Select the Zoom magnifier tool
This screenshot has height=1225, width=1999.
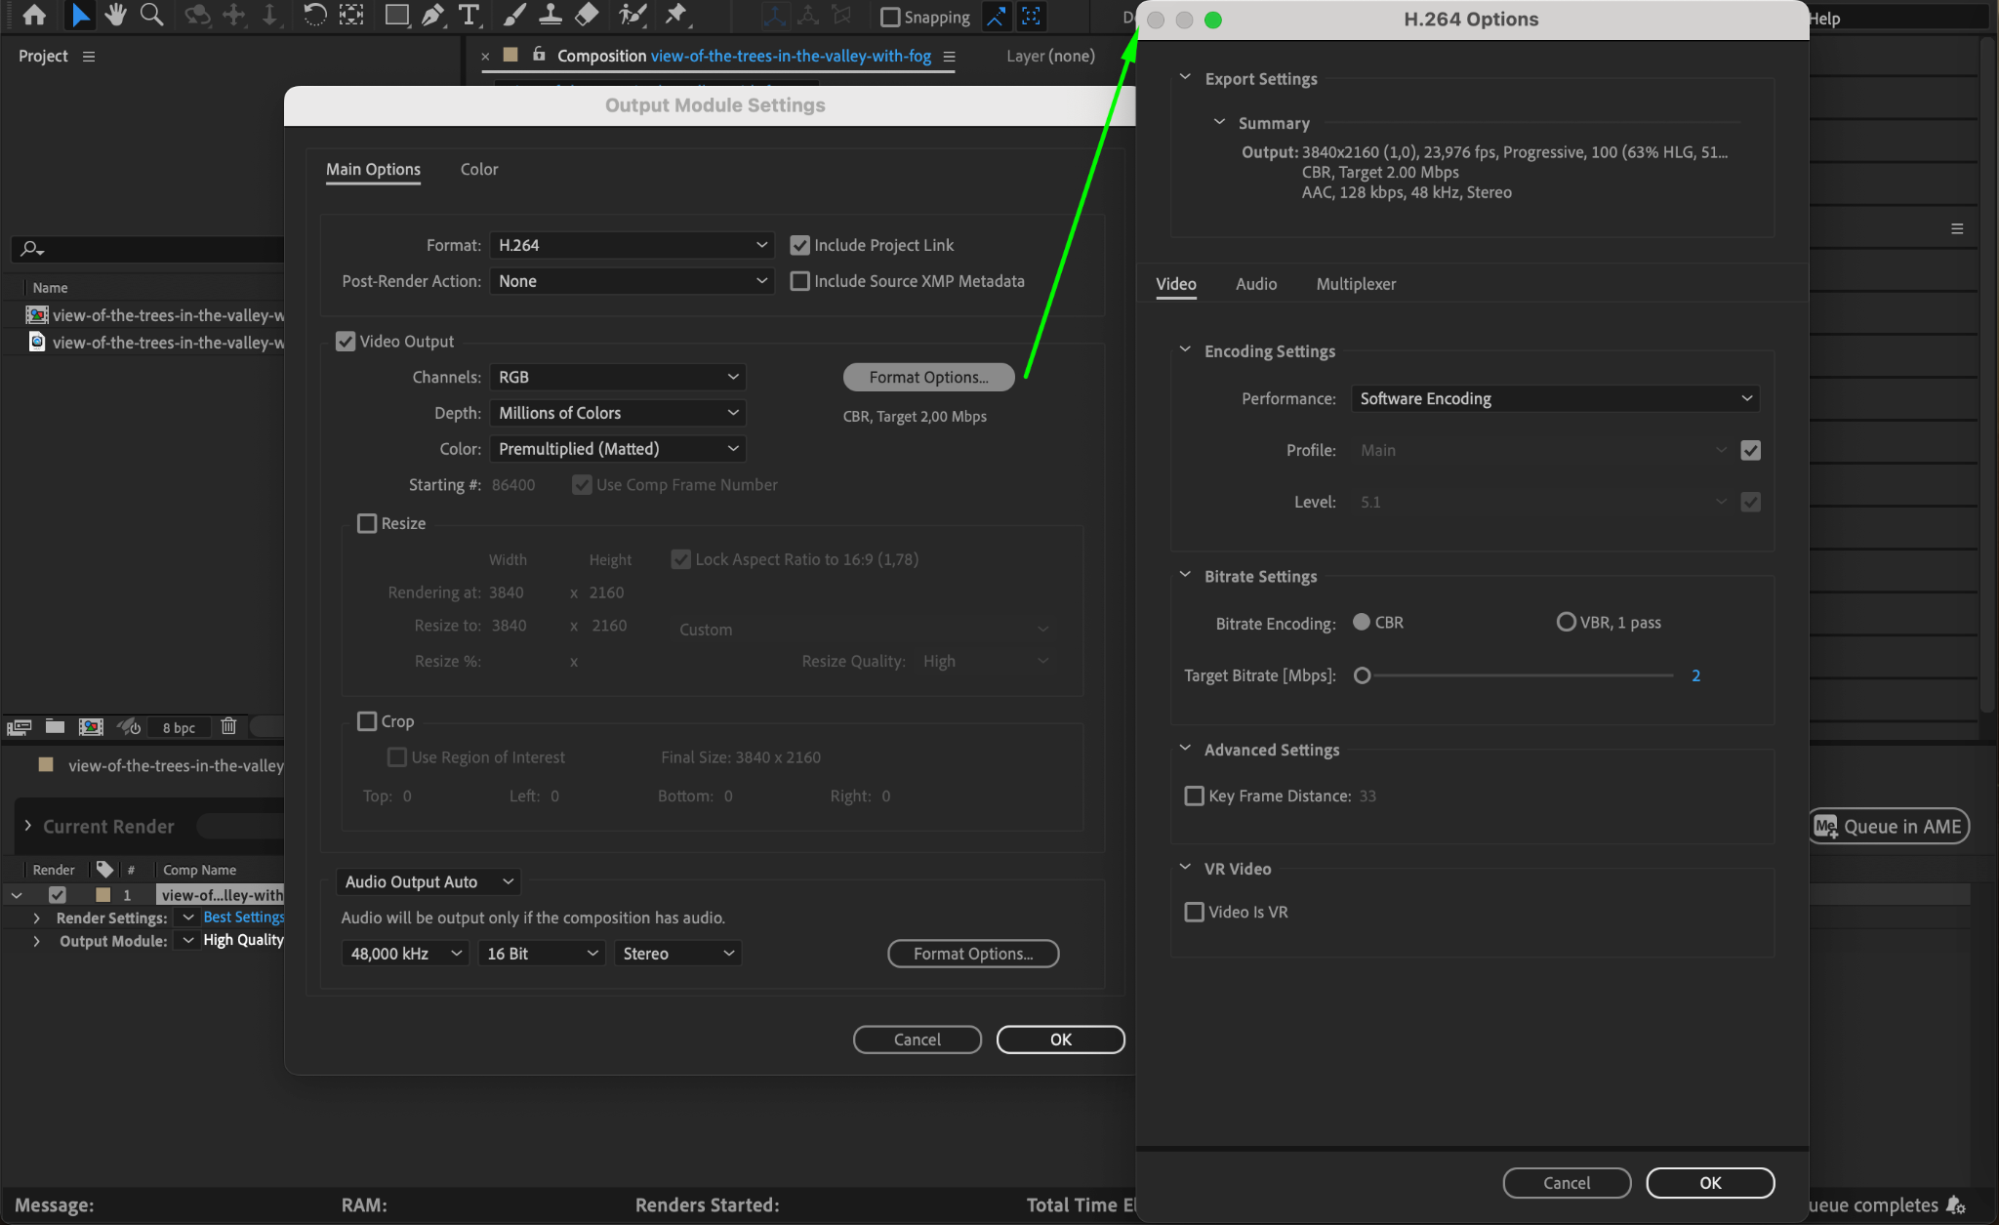(x=151, y=15)
